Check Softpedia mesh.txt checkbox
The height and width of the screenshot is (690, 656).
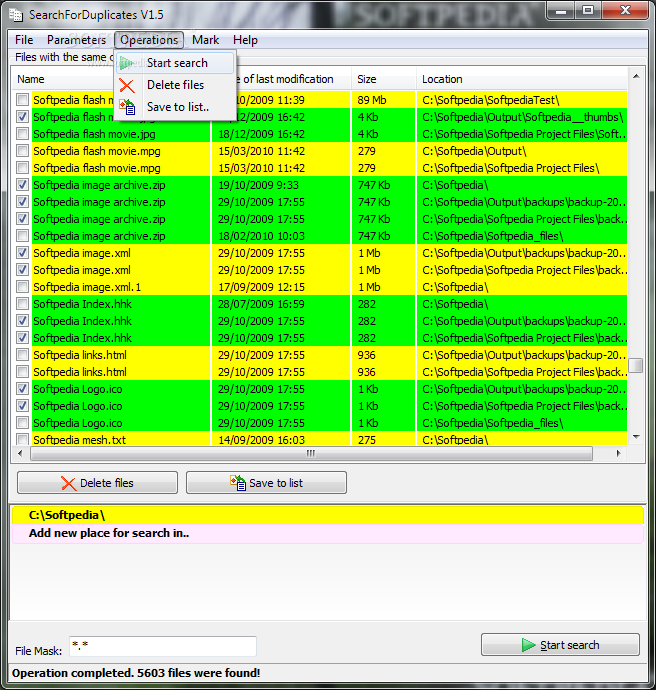[x=22, y=439]
